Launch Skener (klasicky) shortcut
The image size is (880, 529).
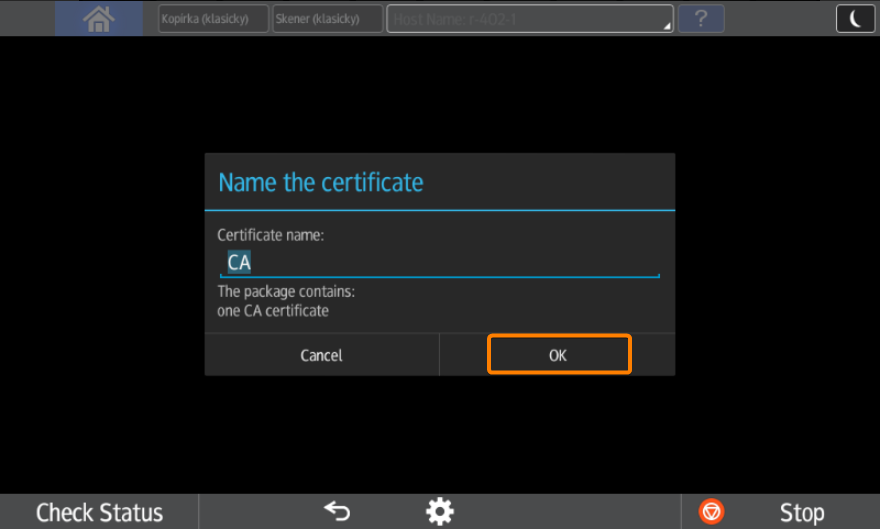click(328, 19)
